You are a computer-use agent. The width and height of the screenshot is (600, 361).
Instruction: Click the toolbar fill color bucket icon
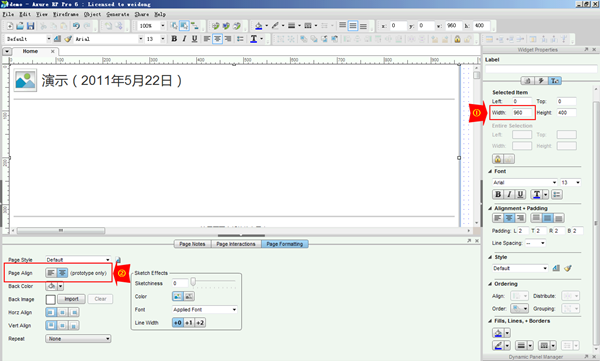[259, 26]
